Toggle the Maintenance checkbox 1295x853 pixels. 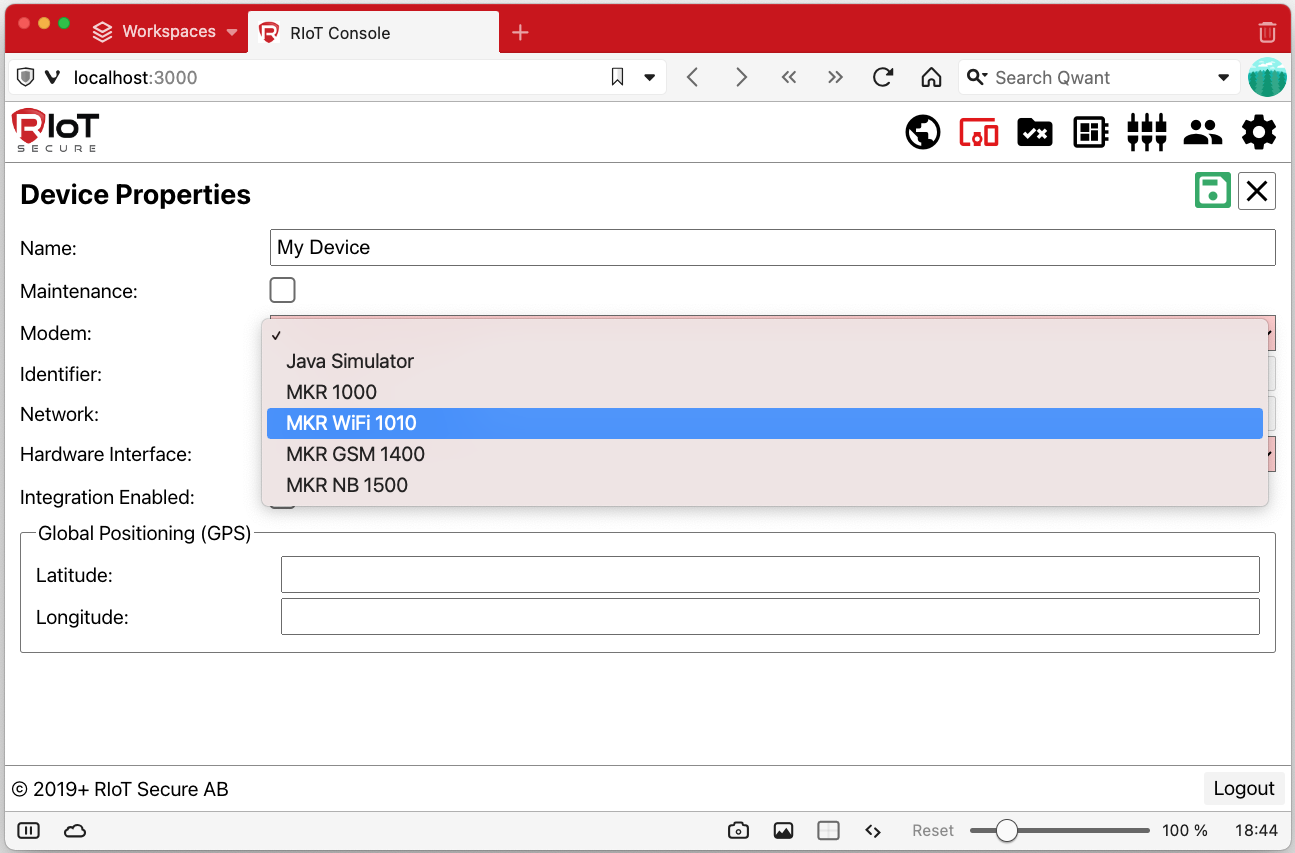click(283, 291)
